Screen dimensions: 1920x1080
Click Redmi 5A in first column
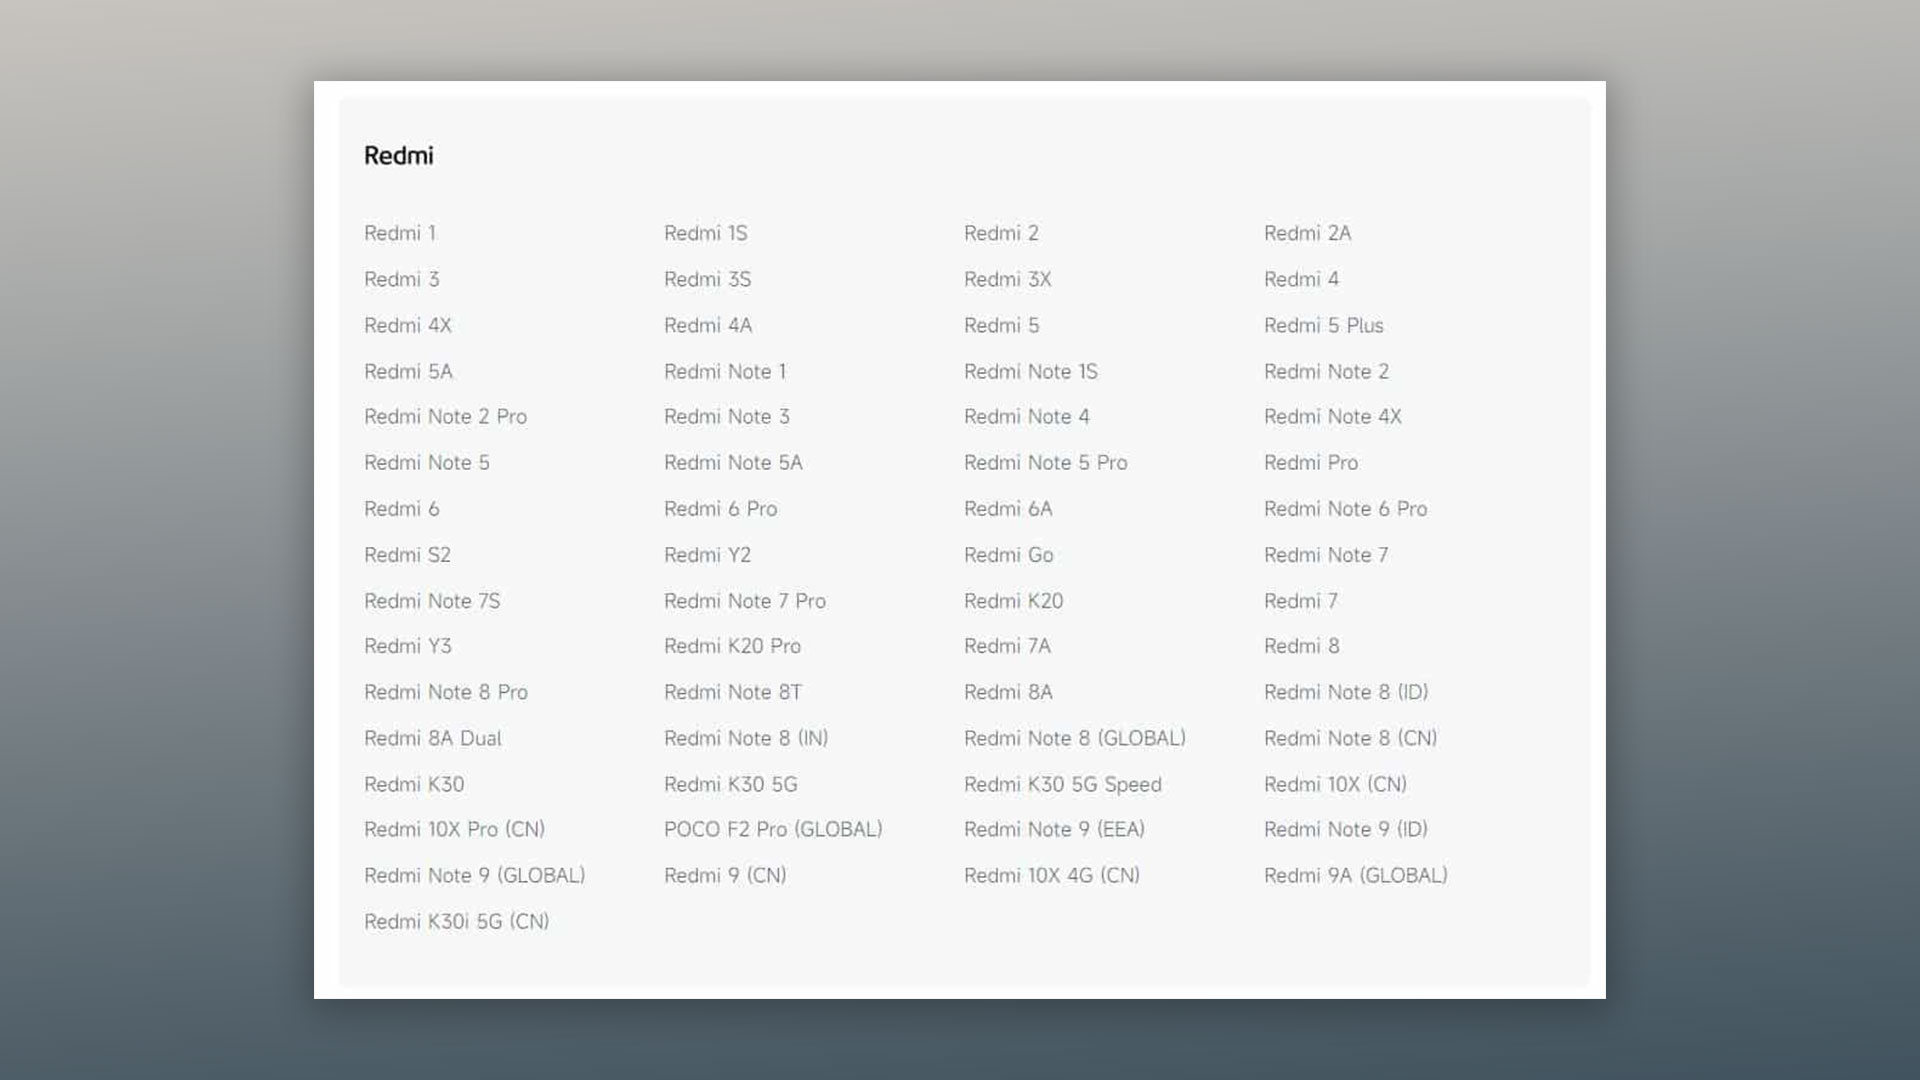pos(408,371)
